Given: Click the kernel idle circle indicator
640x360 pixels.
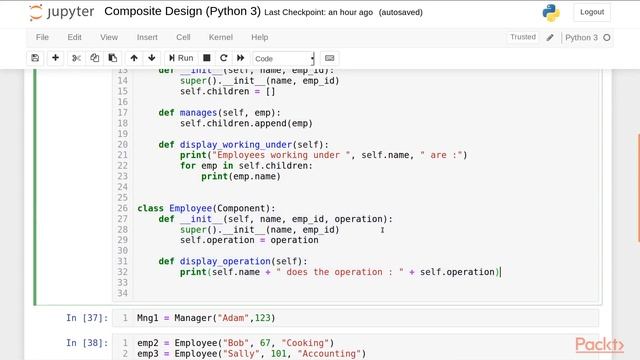Looking at the screenshot, I should pyautogui.click(x=607, y=38).
